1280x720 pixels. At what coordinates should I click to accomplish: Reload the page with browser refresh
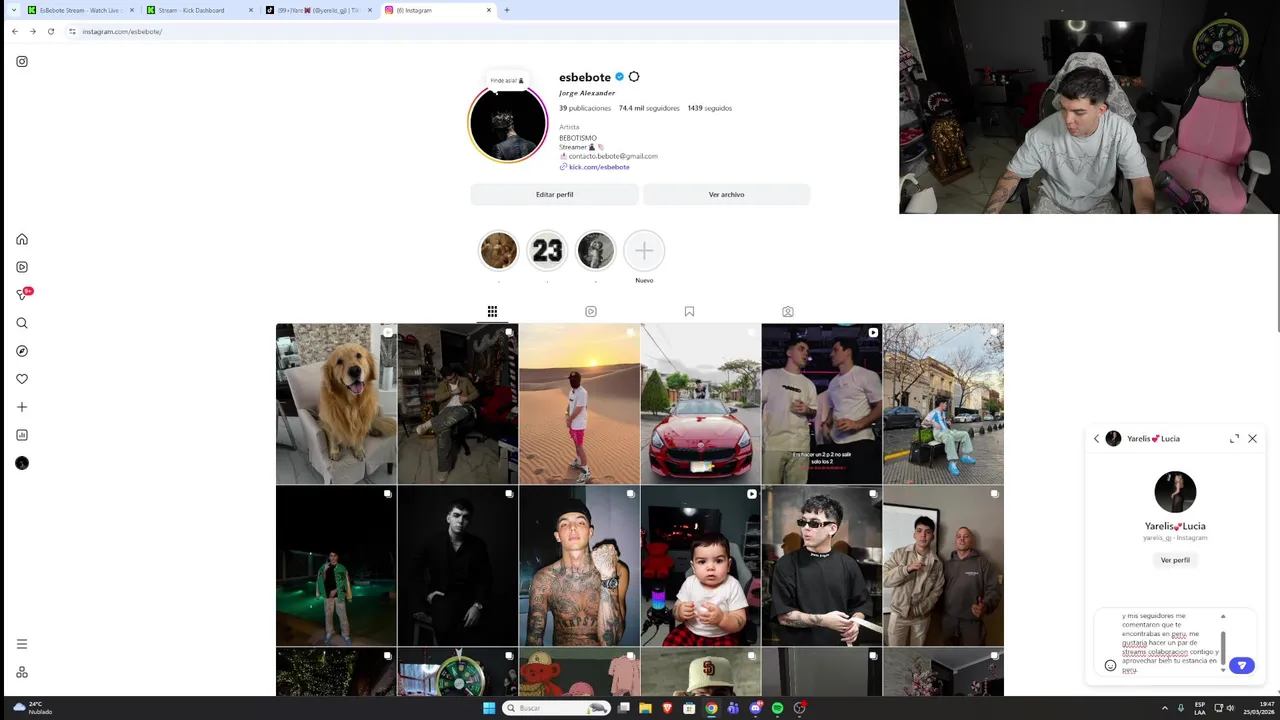51,31
